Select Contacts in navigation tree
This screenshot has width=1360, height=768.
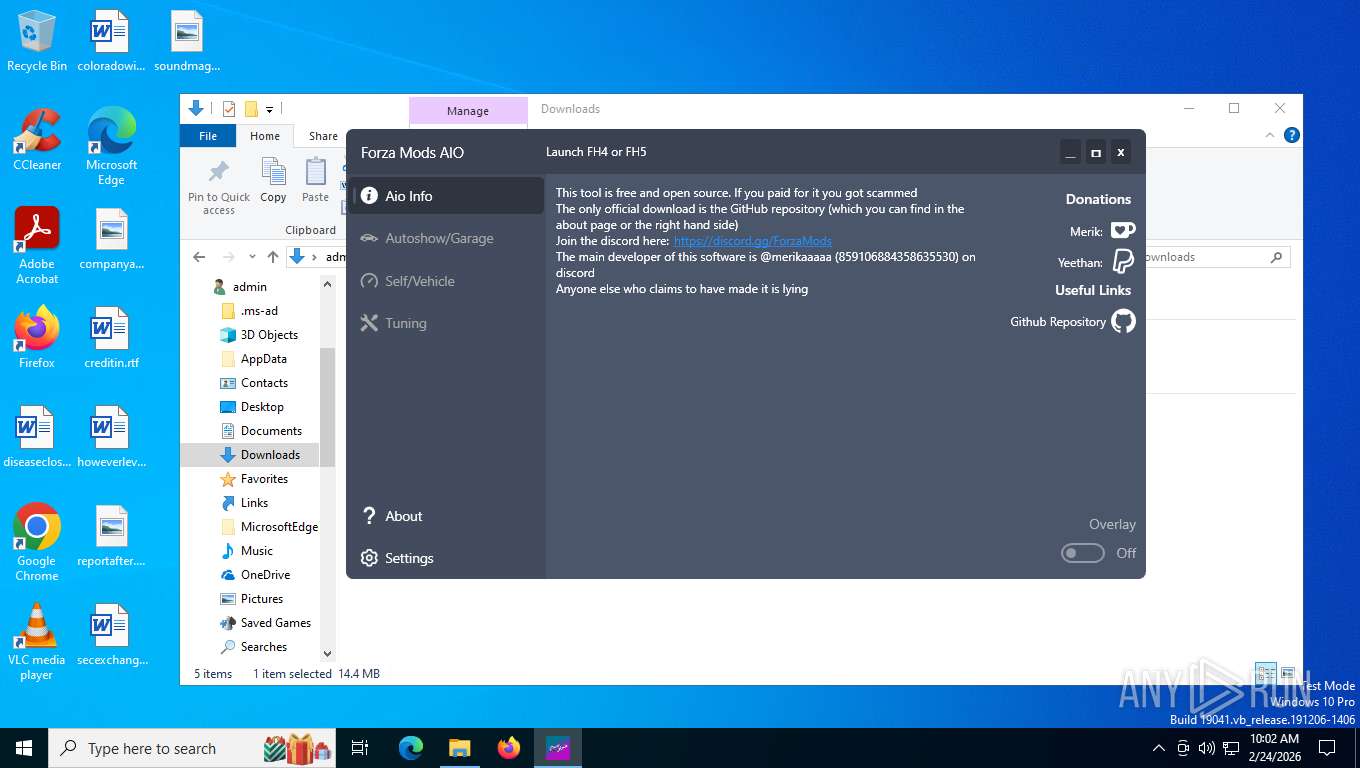[x=264, y=383]
